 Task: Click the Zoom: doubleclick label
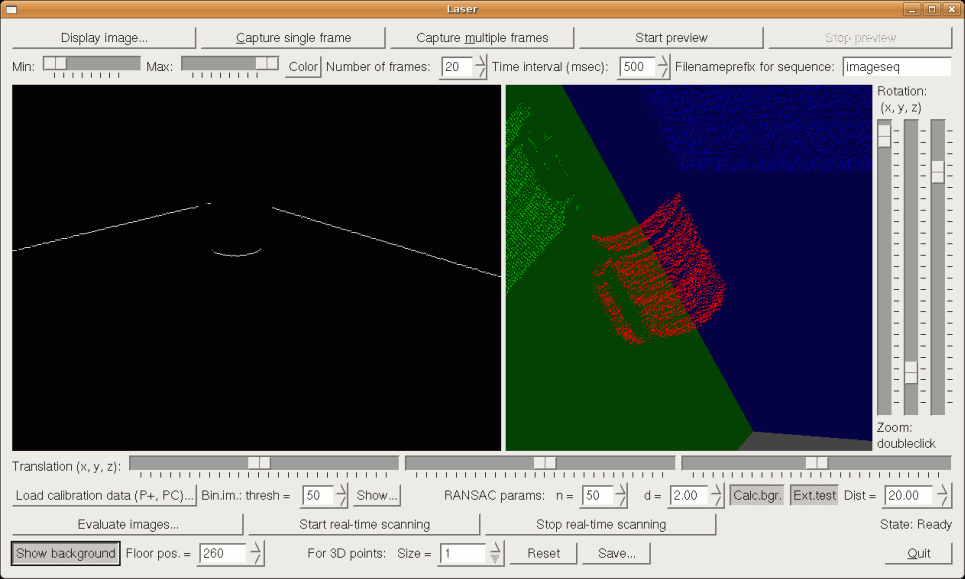[x=906, y=435]
